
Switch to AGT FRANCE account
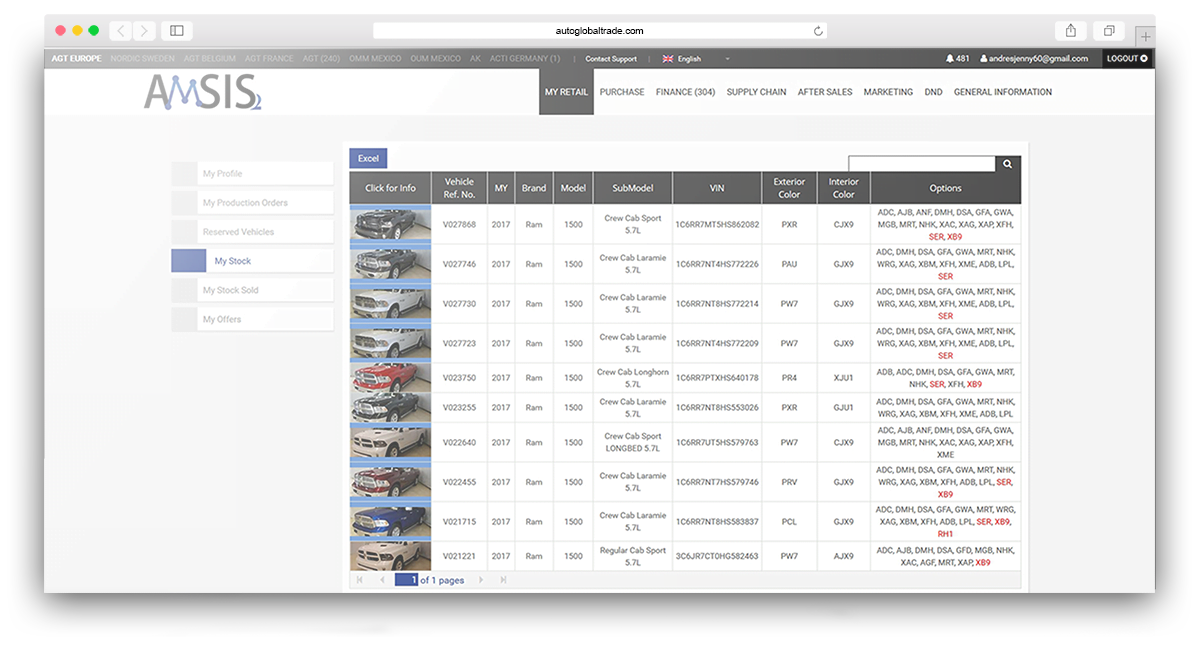[269, 59]
